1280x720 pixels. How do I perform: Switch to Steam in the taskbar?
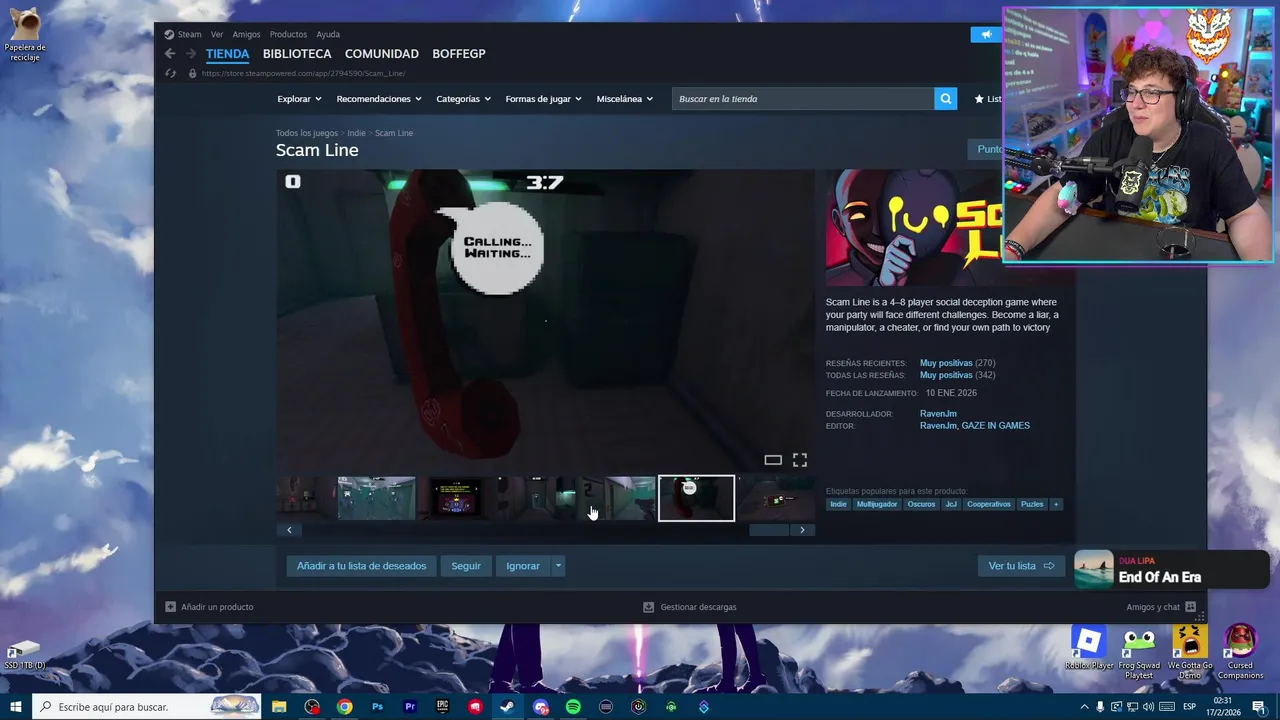[x=507, y=707]
